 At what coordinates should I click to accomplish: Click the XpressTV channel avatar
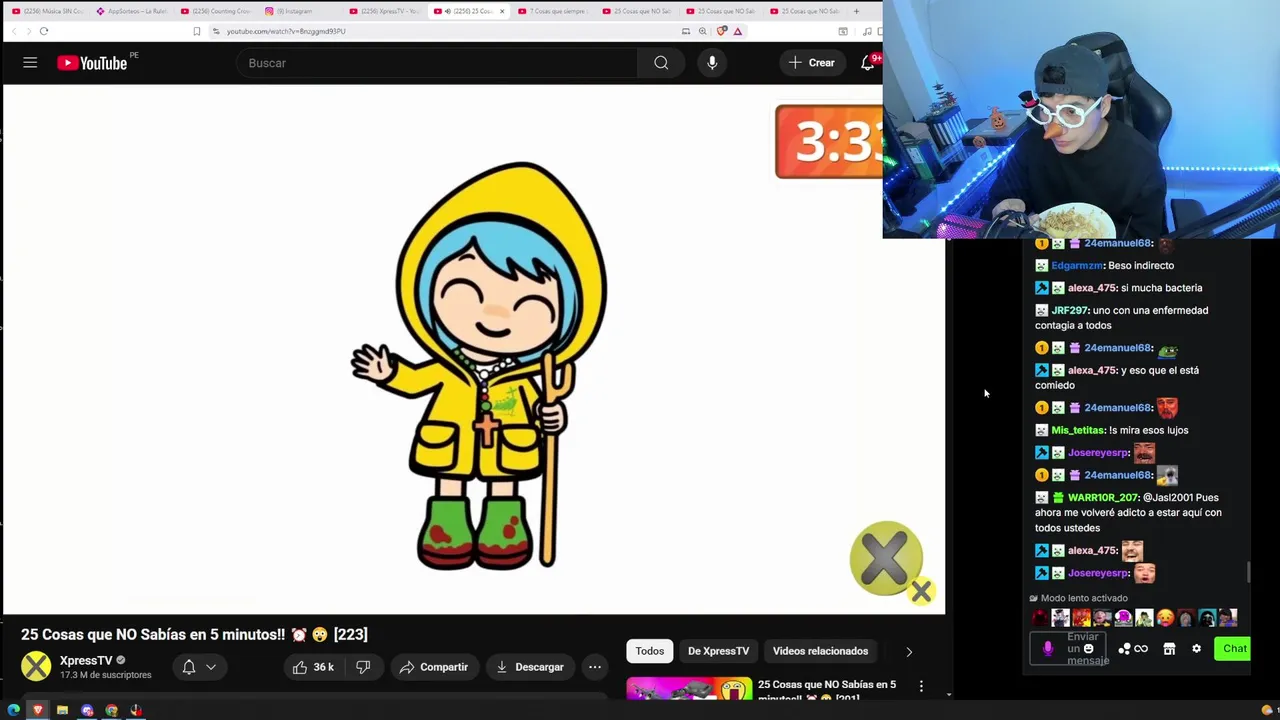(36, 666)
